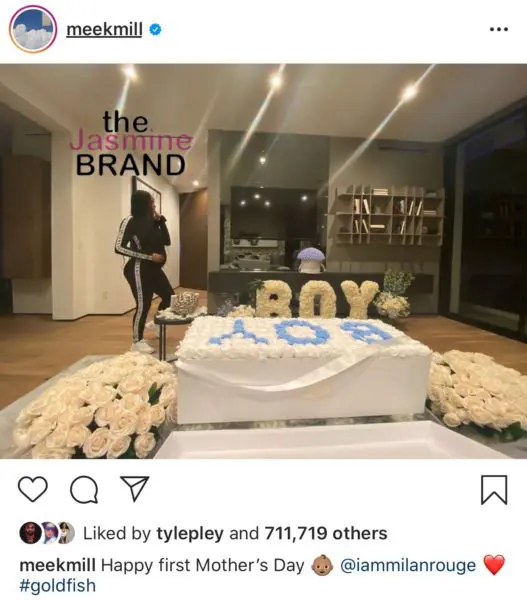Tap the heart like icon

33,489
